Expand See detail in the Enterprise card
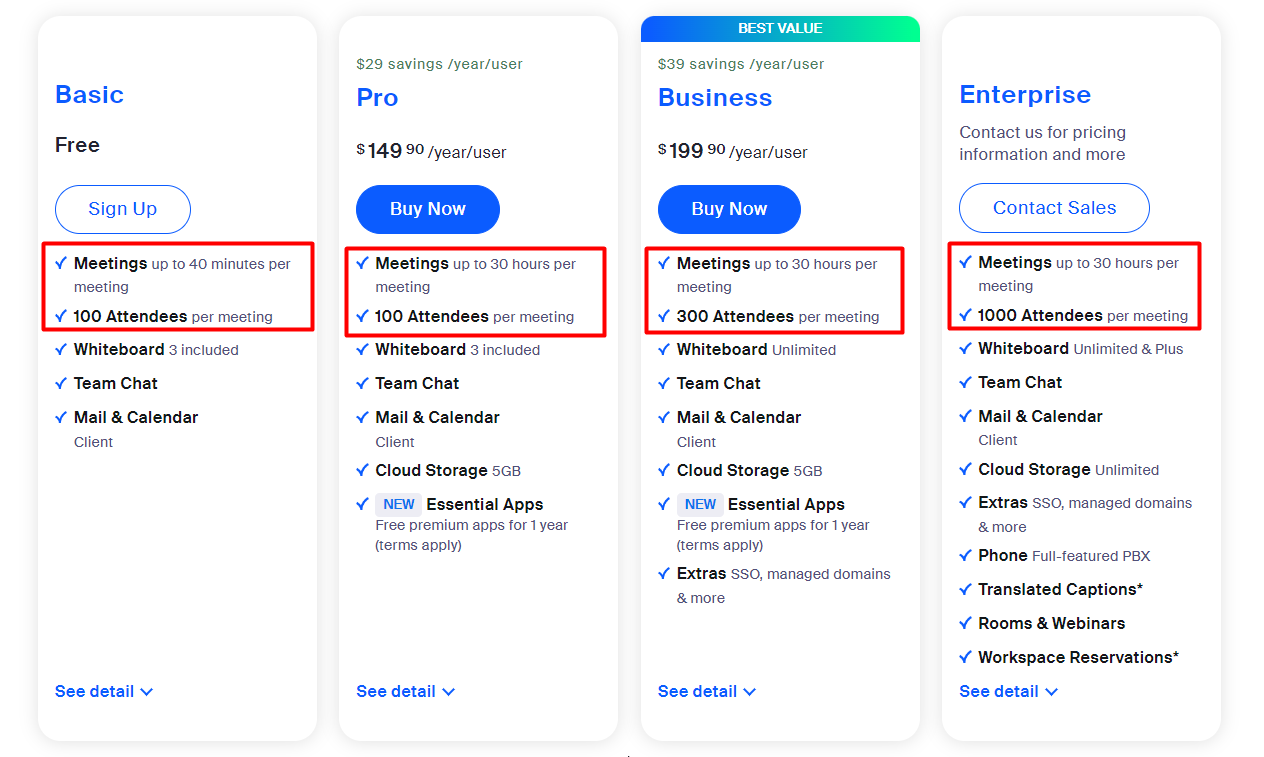 (x=1008, y=691)
